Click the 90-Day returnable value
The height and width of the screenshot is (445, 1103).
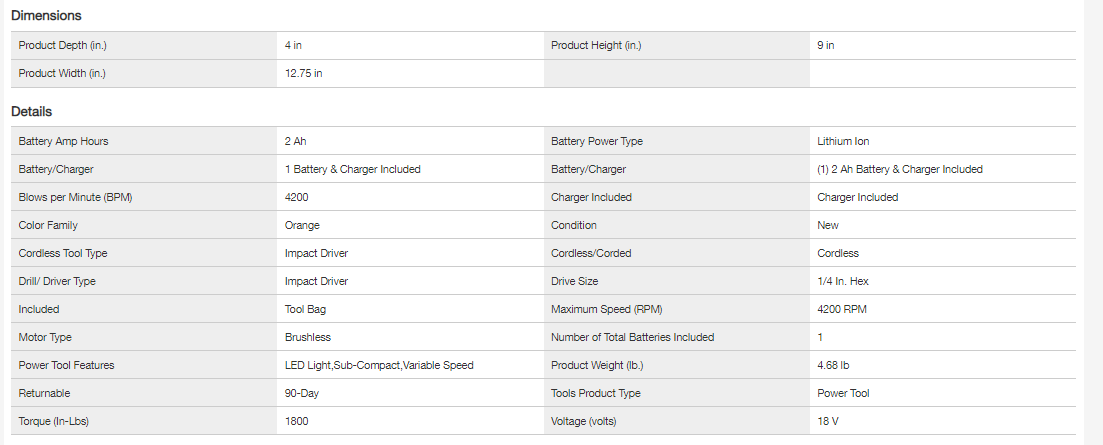pos(302,393)
